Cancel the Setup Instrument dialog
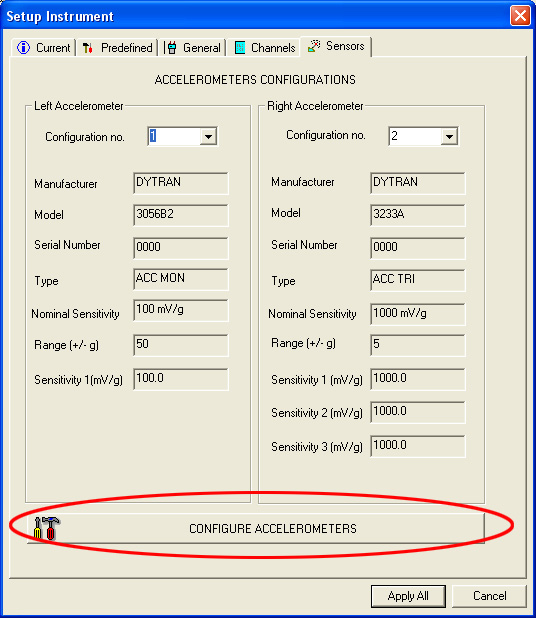 [489, 596]
